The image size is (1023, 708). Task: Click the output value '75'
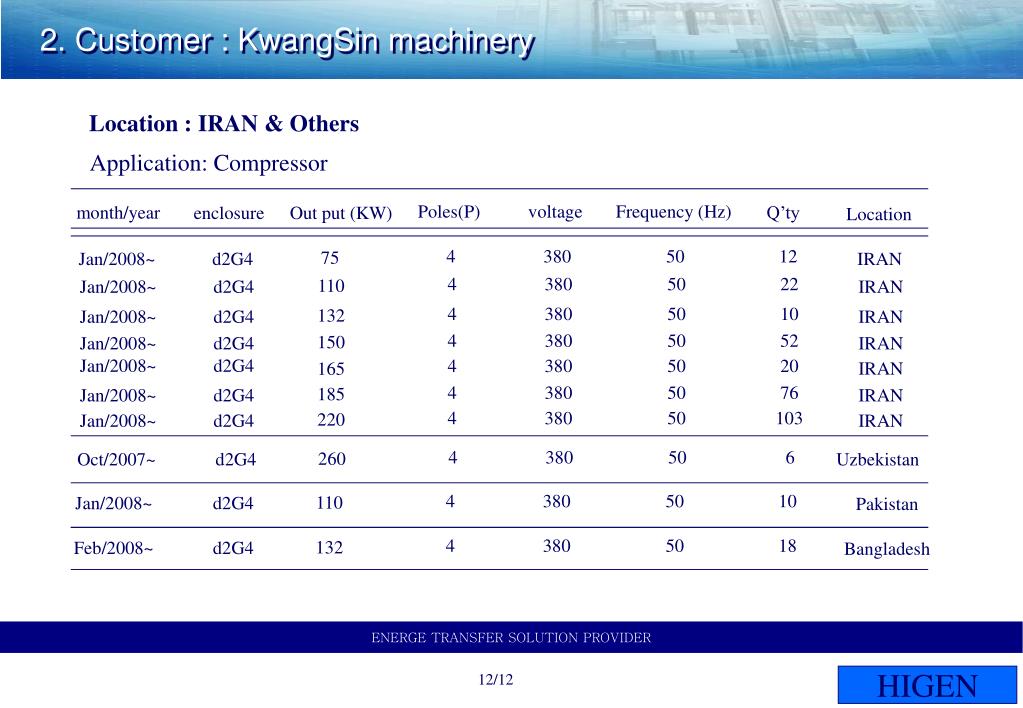329,258
